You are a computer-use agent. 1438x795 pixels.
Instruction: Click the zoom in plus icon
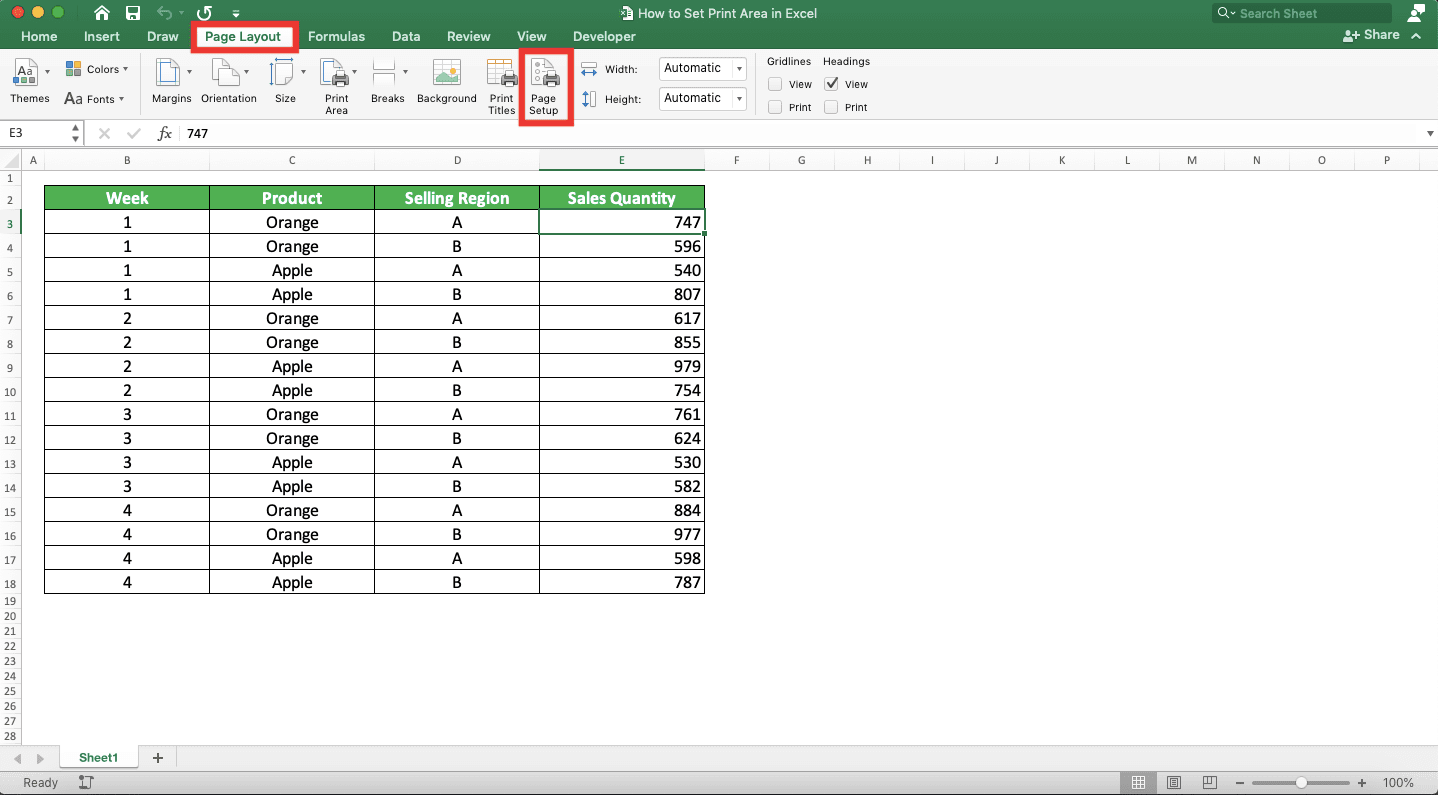[x=1361, y=783]
